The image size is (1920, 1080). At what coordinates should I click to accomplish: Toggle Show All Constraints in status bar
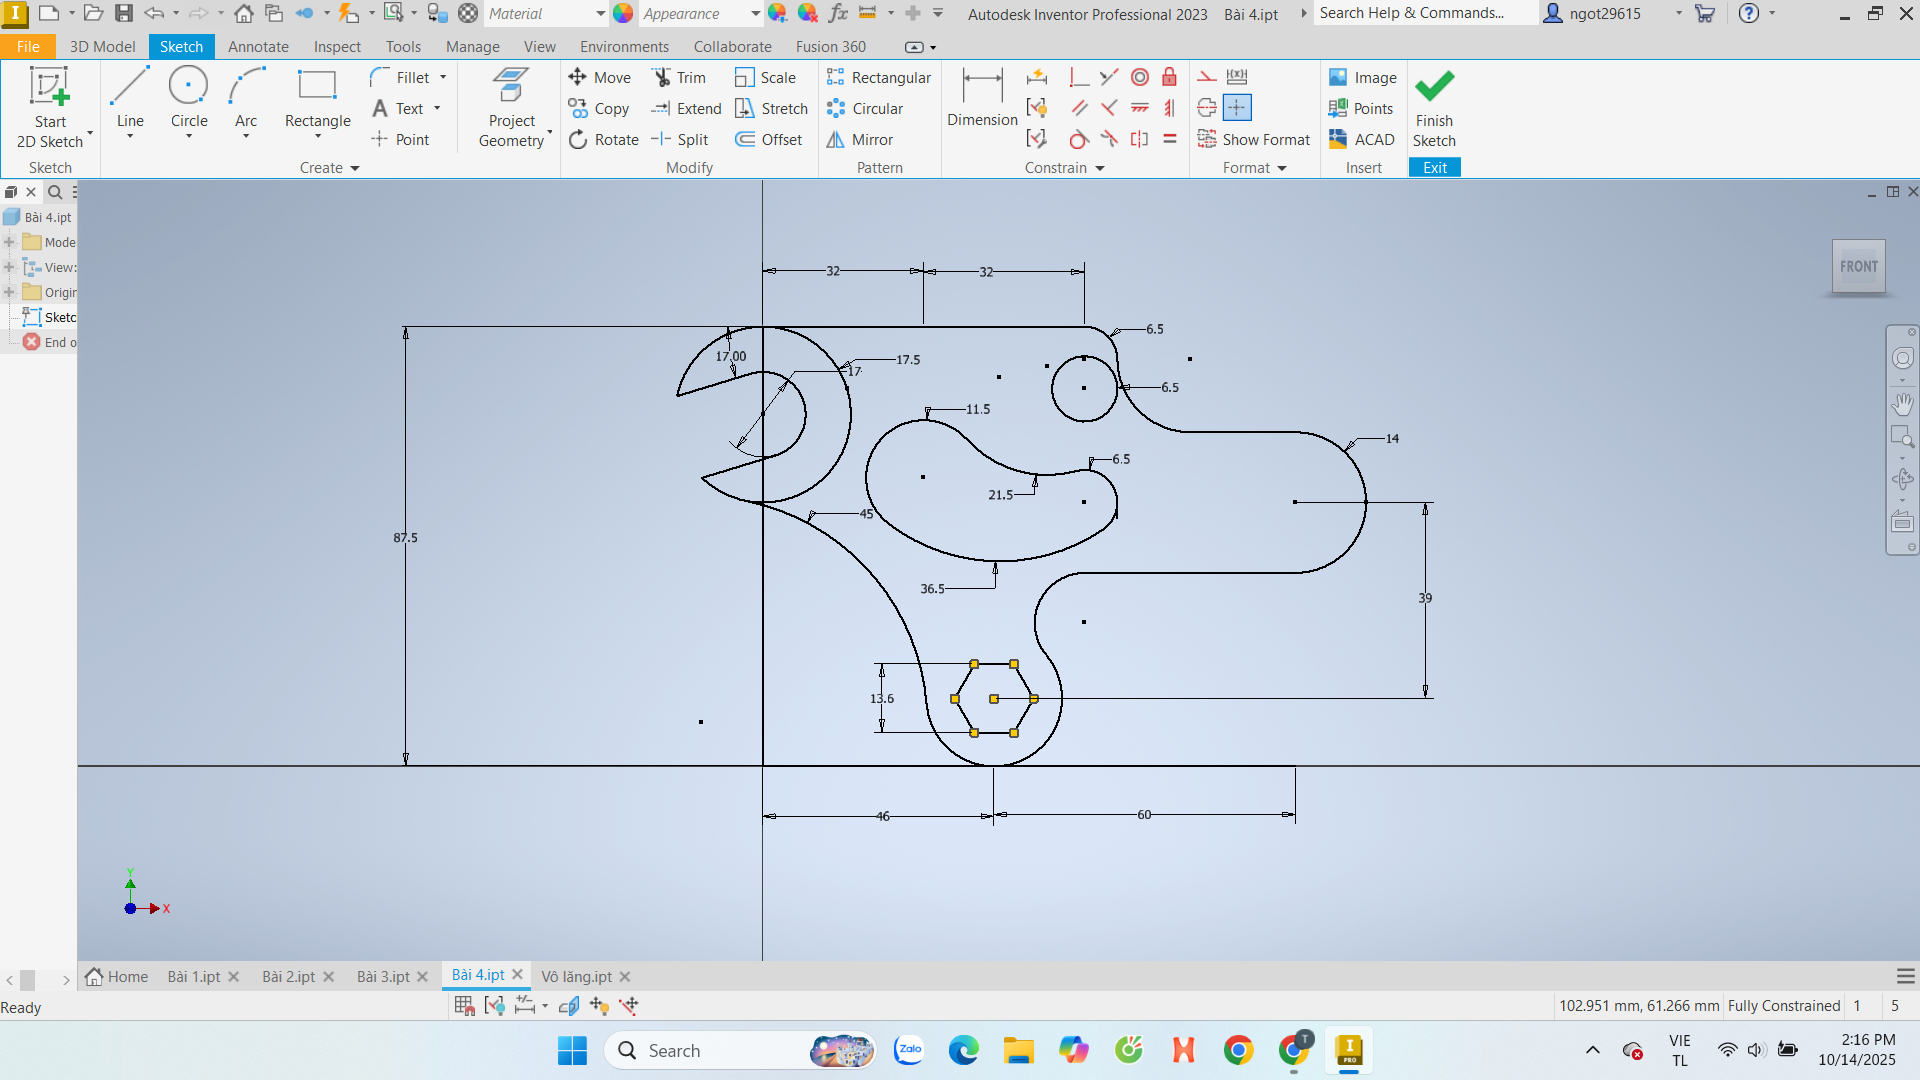coord(494,1005)
